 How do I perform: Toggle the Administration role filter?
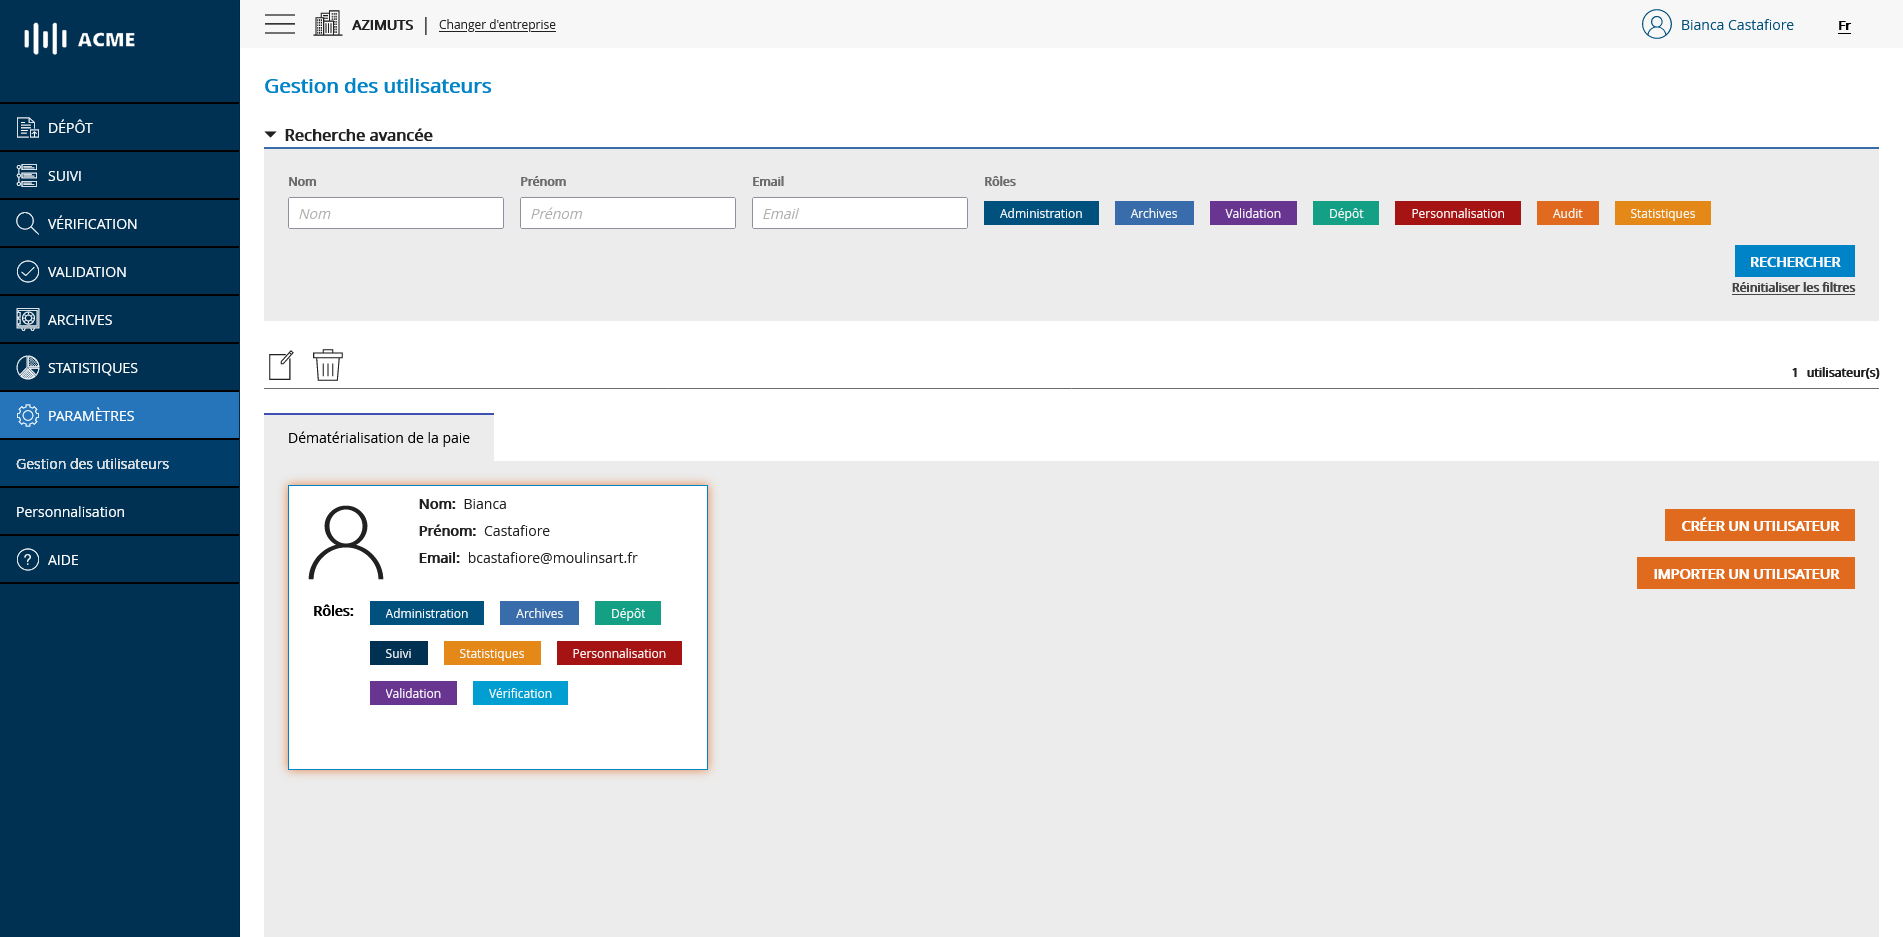[x=1041, y=213]
